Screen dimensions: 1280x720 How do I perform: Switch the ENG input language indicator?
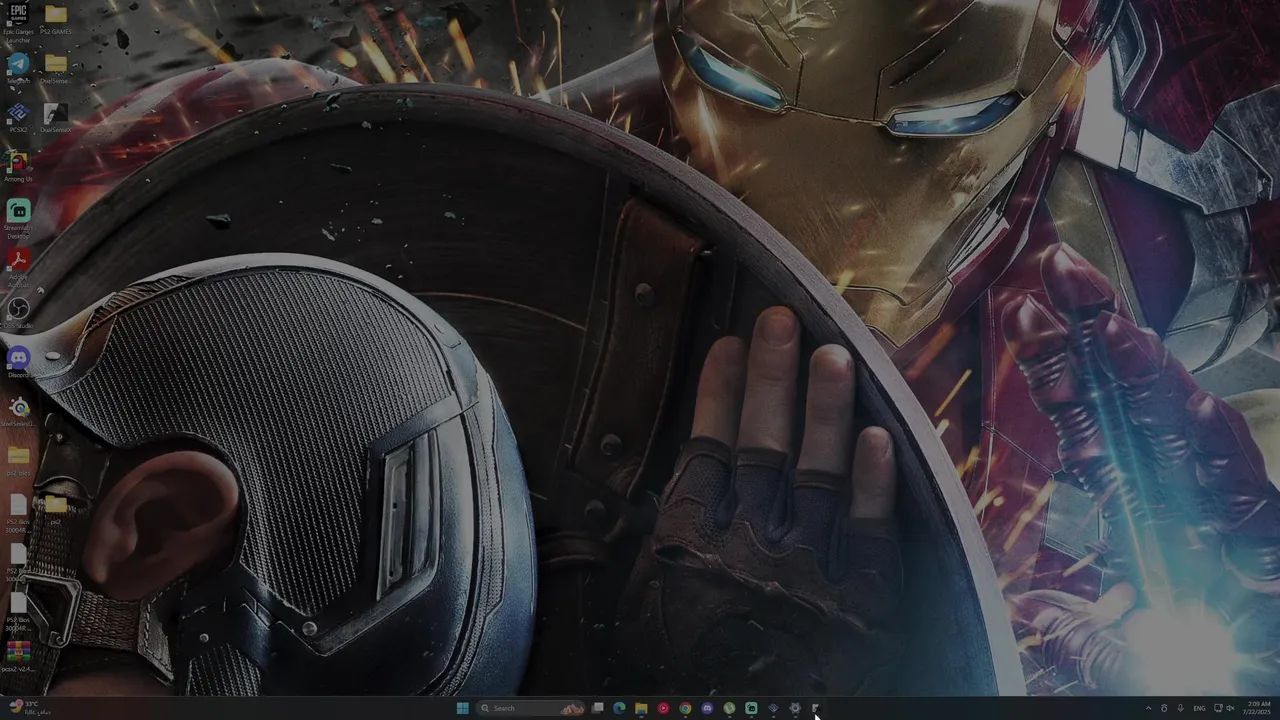click(1199, 708)
